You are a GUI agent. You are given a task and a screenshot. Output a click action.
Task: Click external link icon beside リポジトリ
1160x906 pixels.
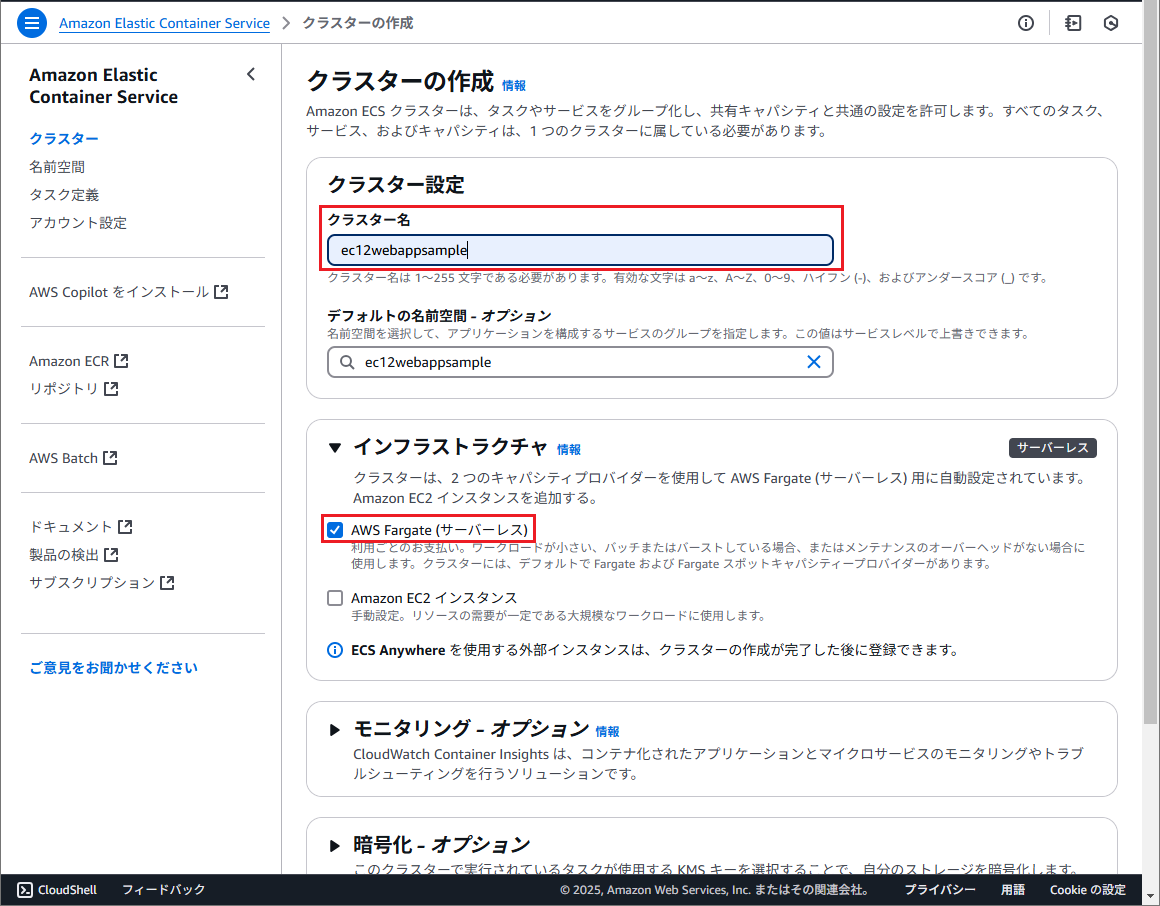pyautogui.click(x=111, y=388)
